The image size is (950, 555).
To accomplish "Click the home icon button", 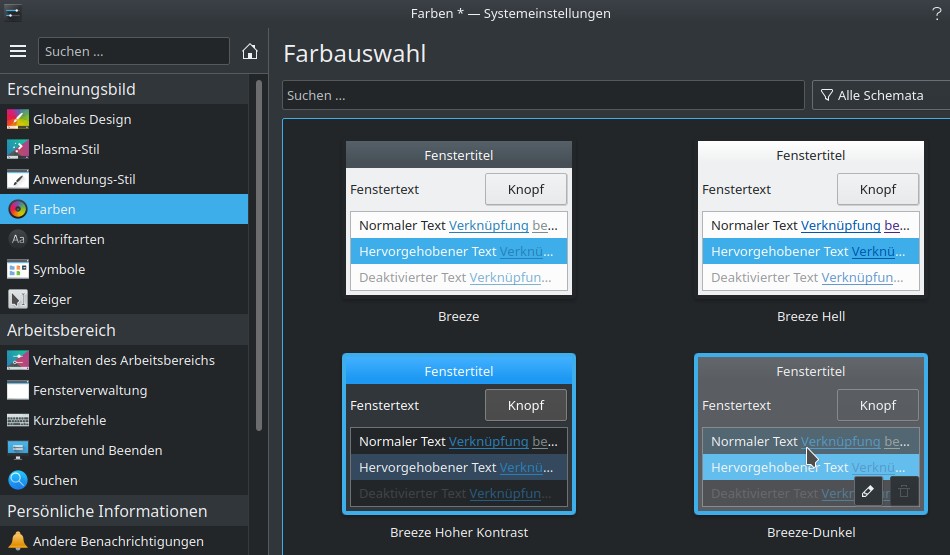I will tap(250, 51).
